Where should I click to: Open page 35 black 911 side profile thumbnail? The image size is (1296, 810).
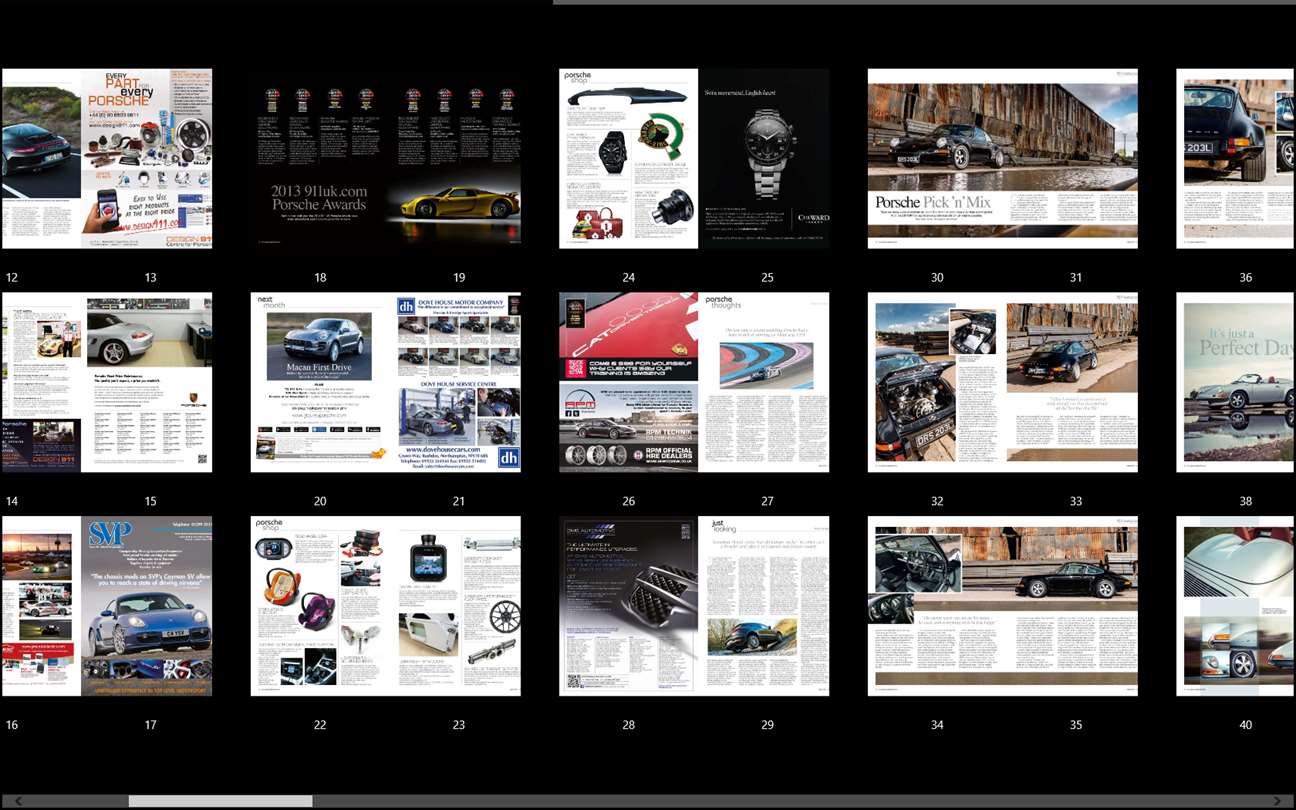tap(1071, 606)
